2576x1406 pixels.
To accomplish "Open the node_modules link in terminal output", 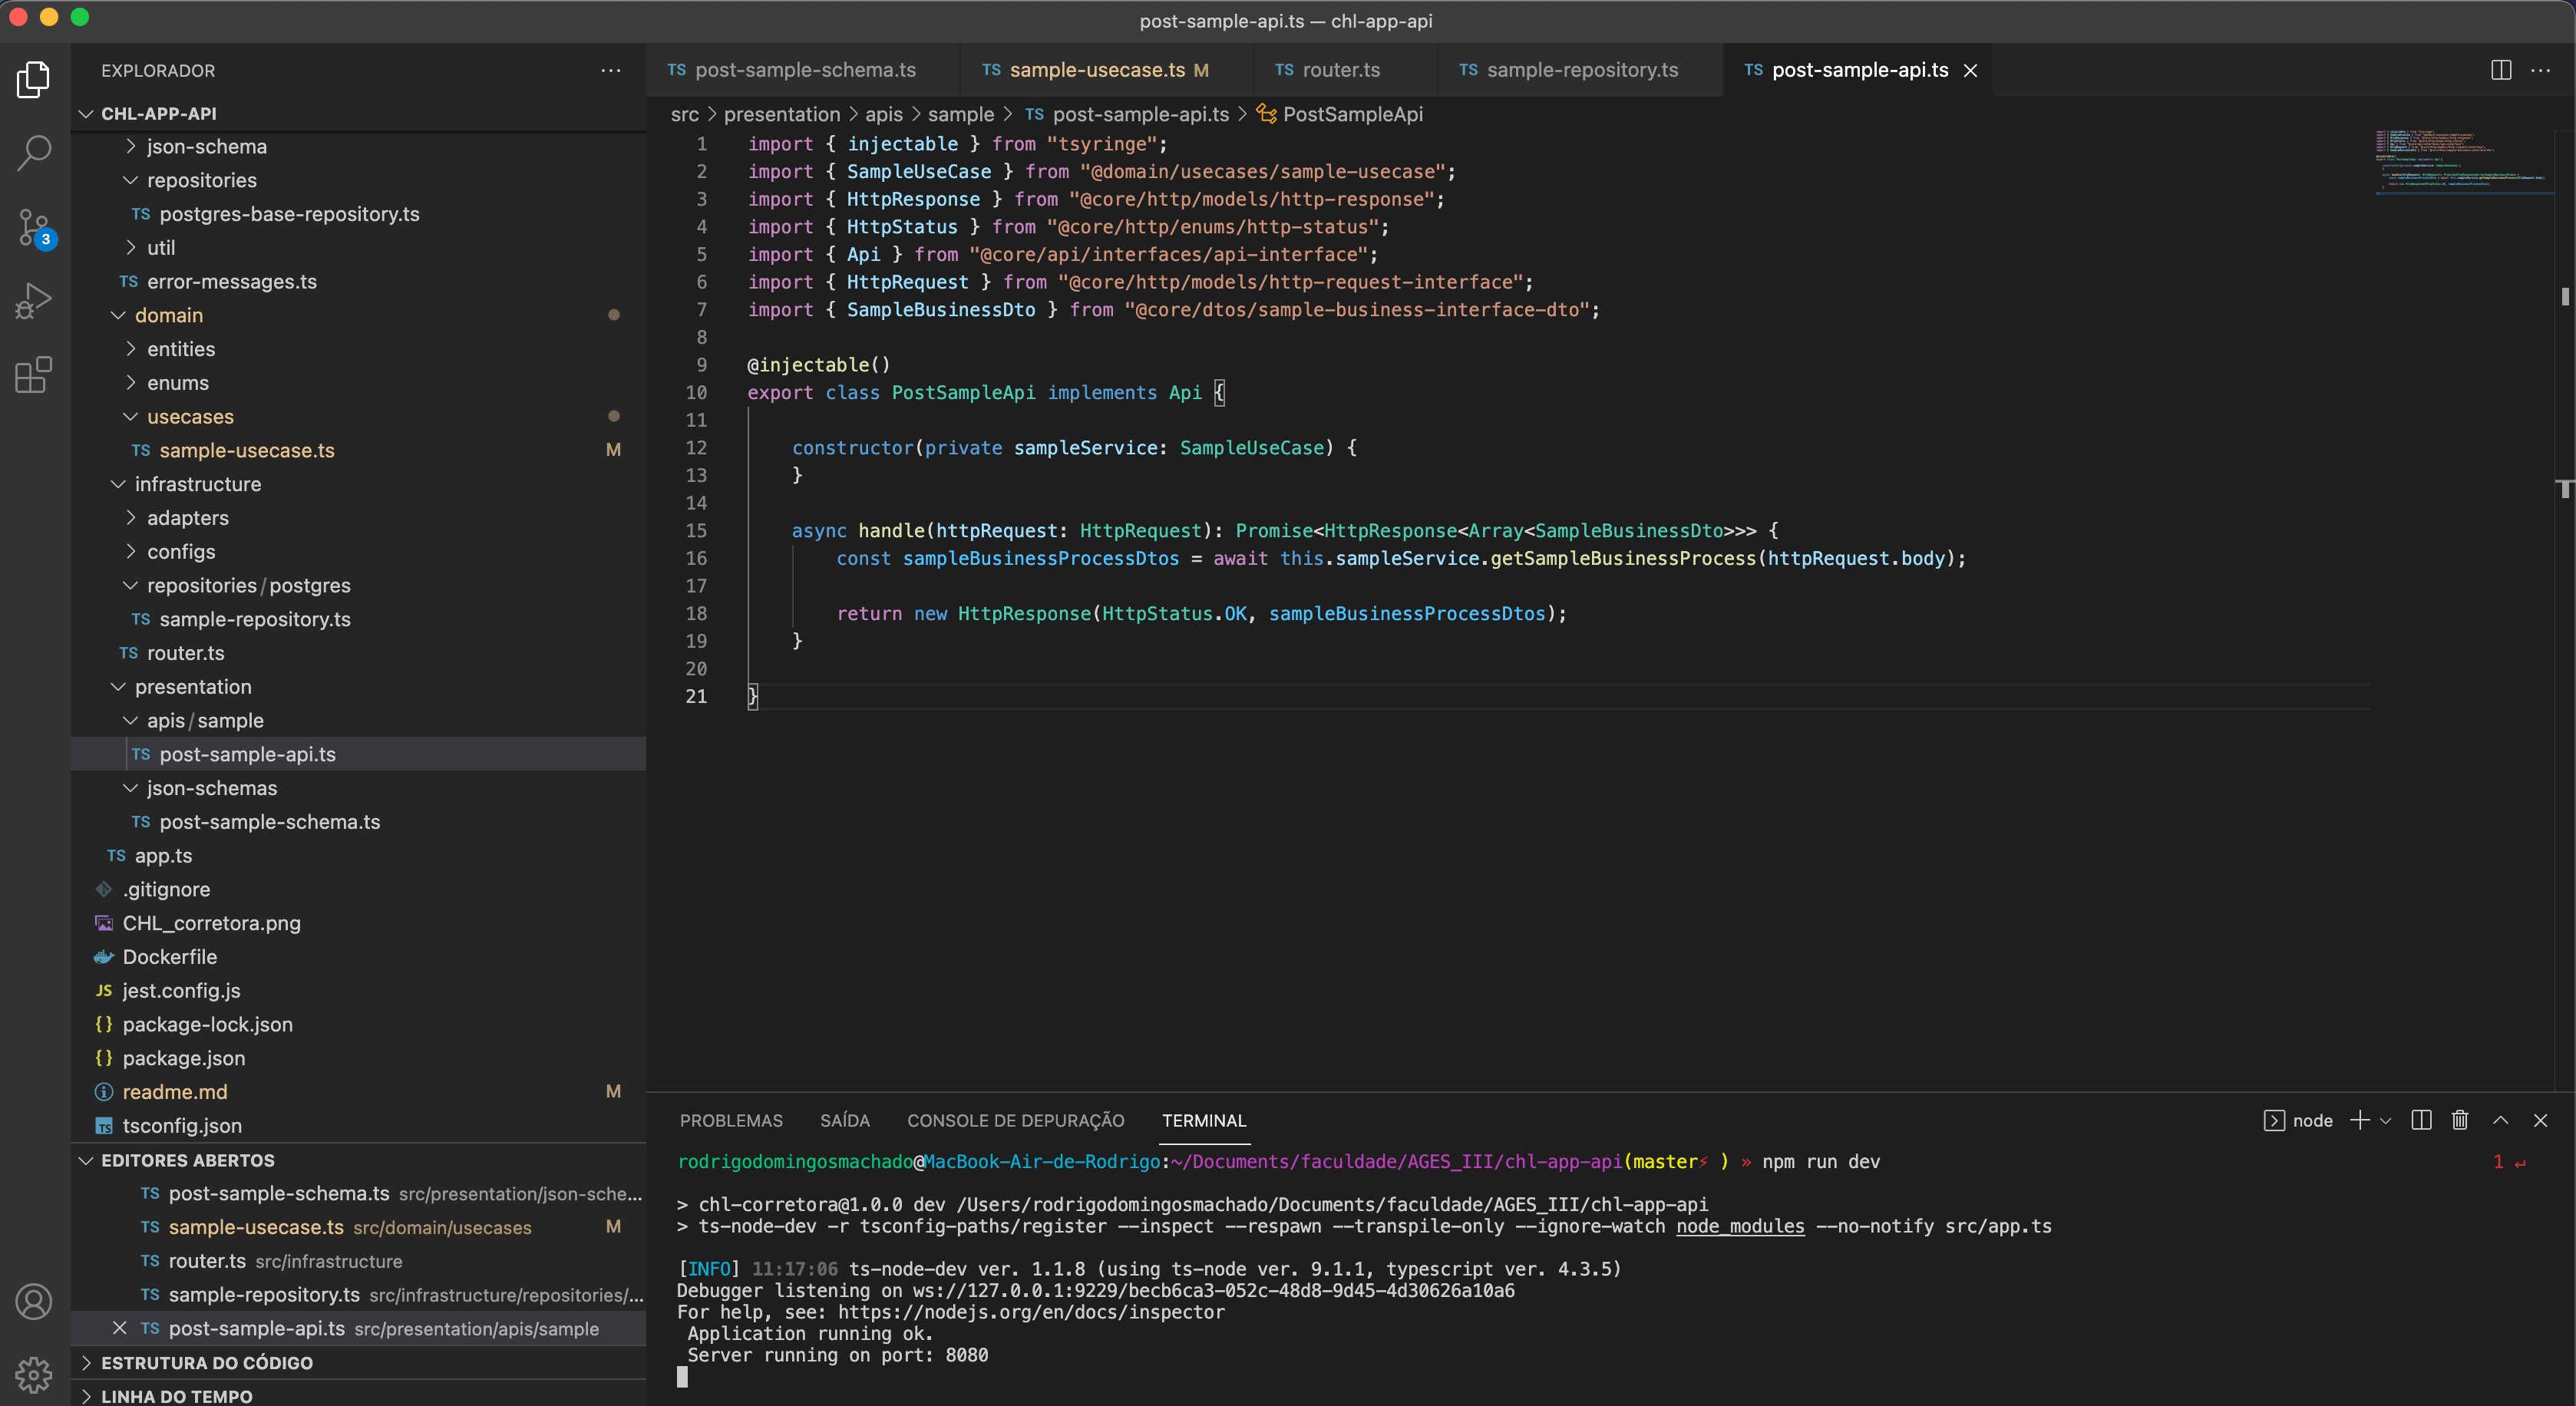I will (x=1740, y=1227).
